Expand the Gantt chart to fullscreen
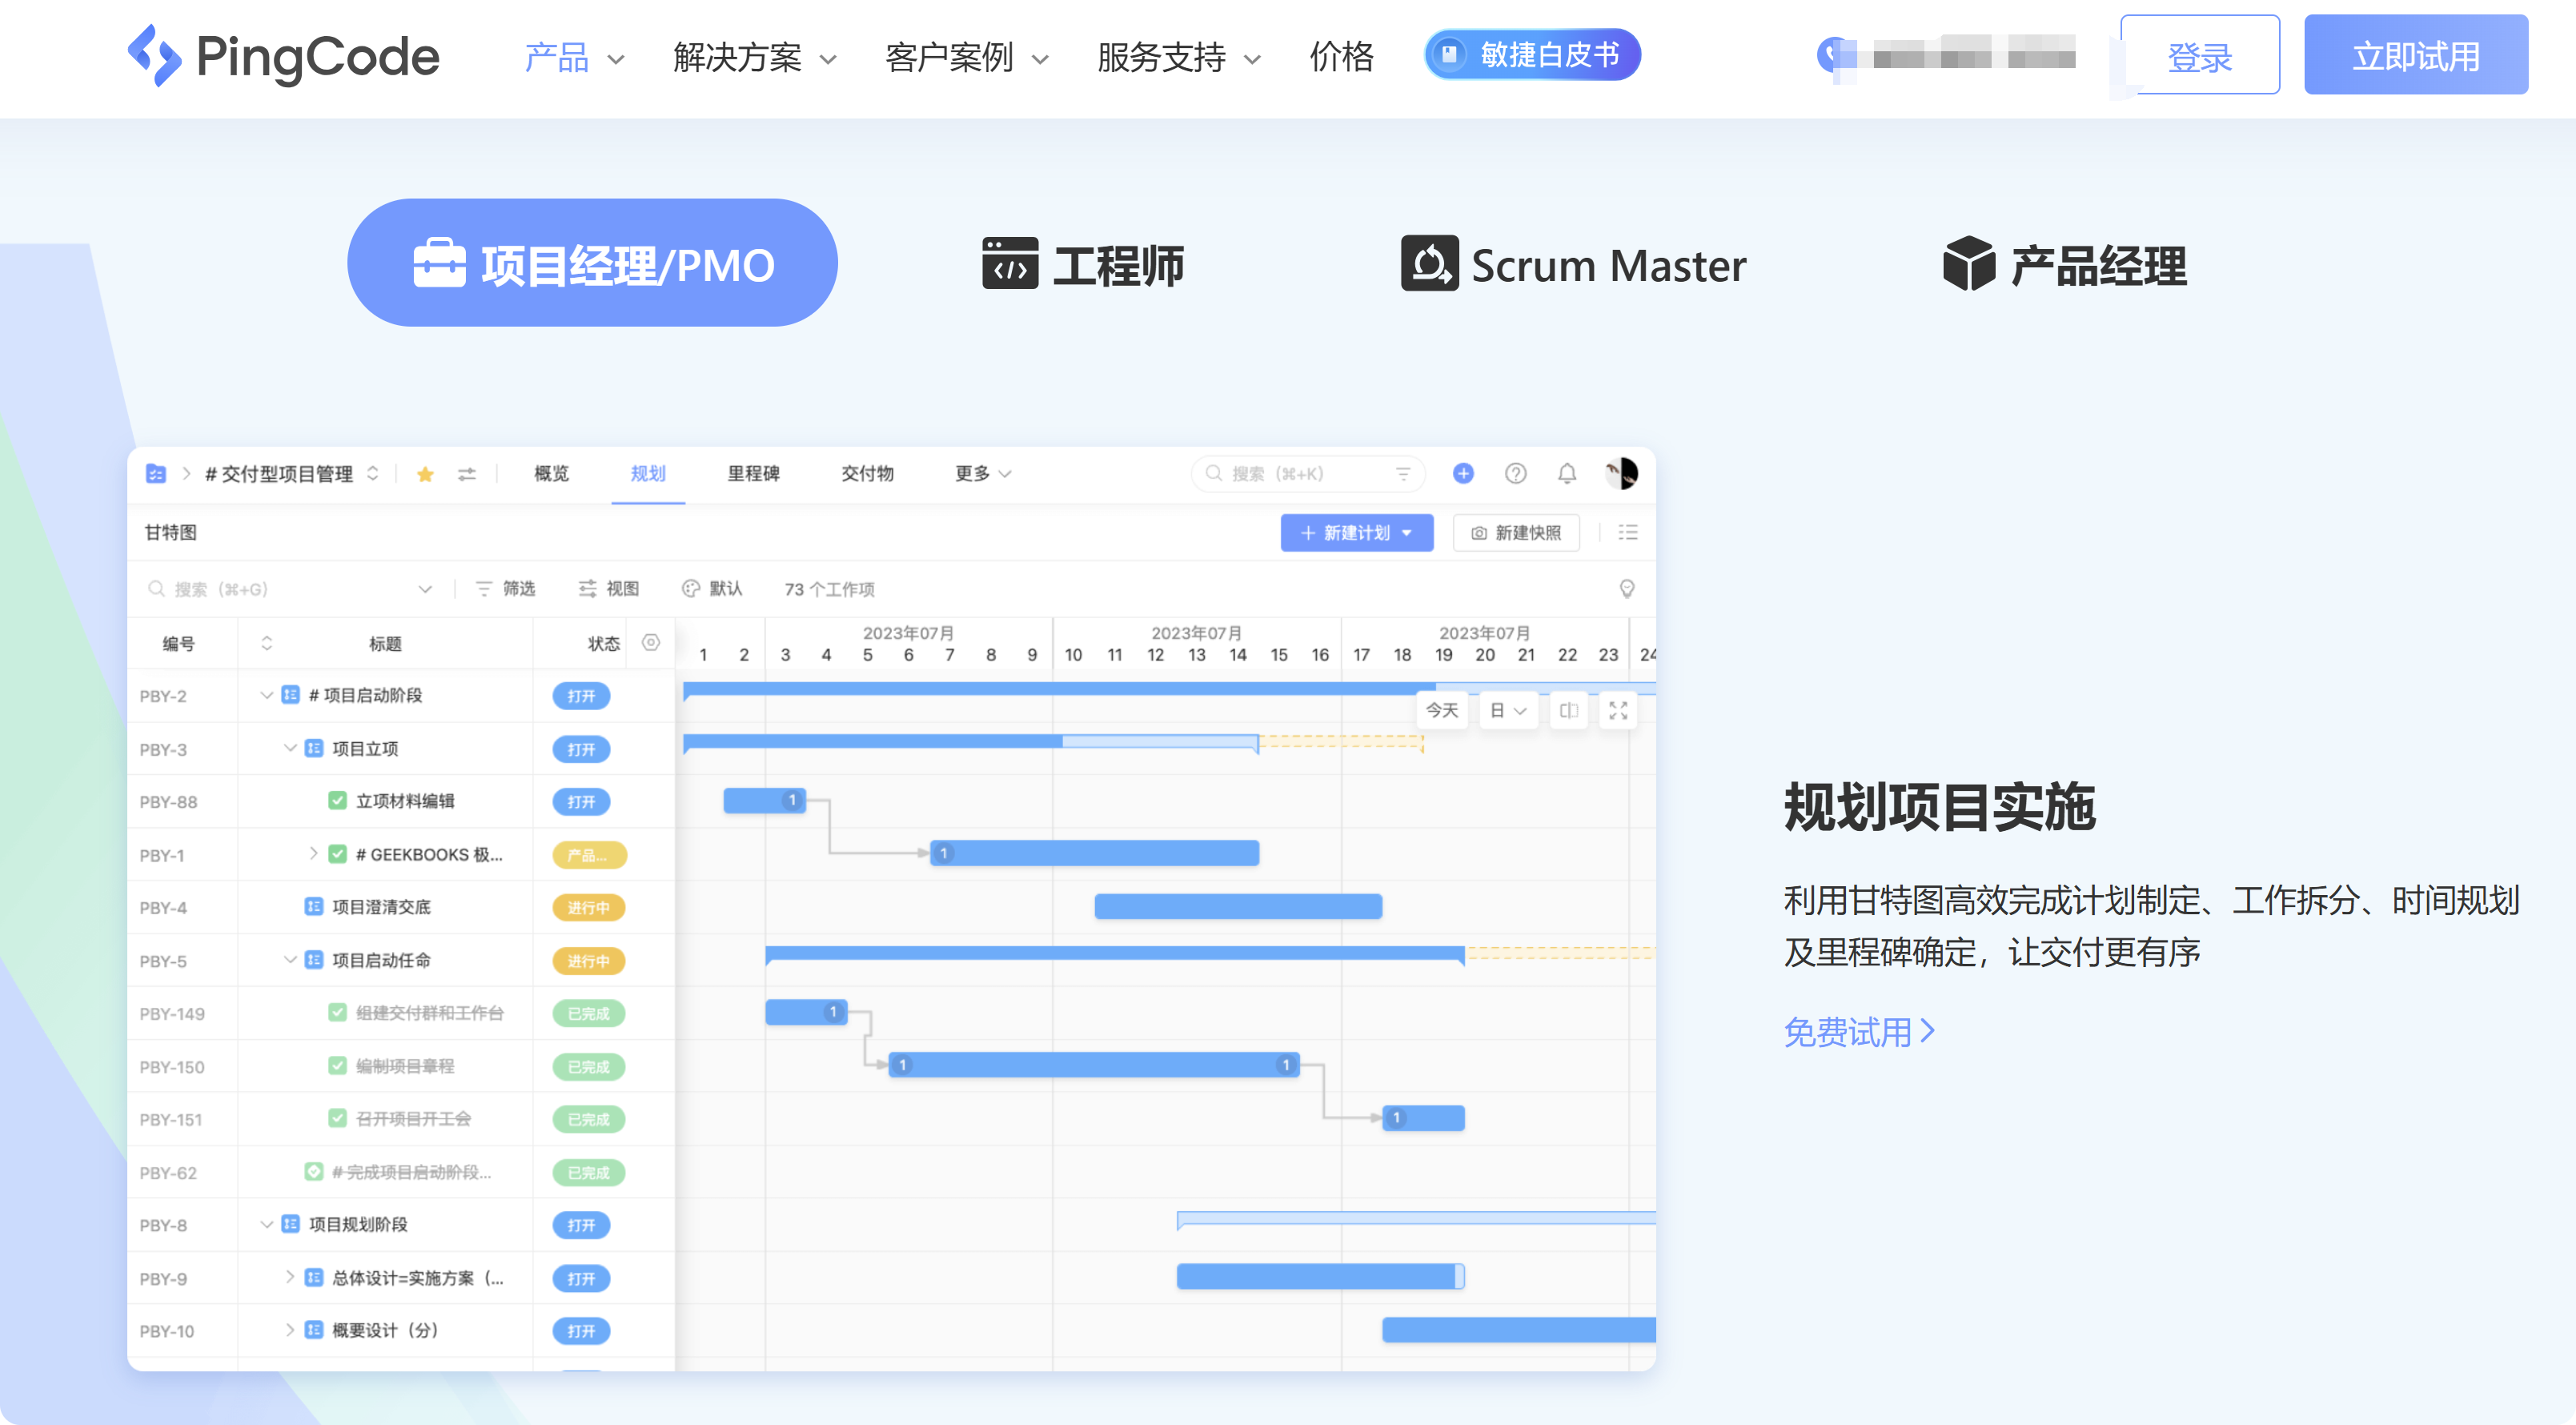The height and width of the screenshot is (1425, 2576). 1618,711
